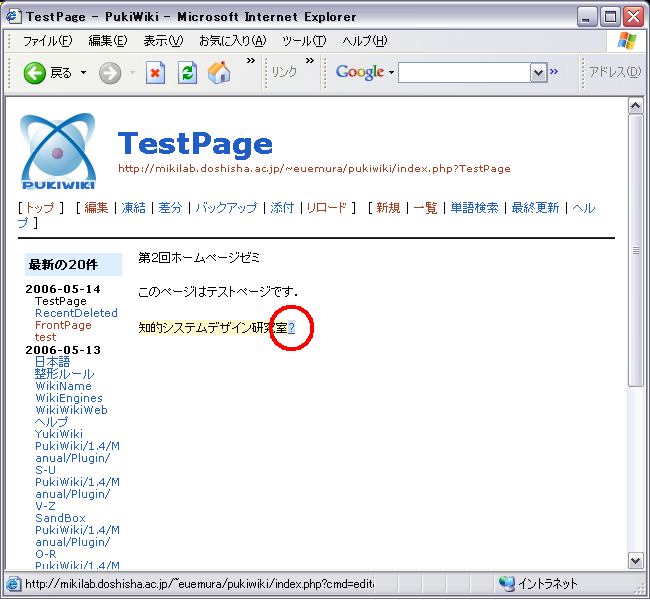Click the page URL text under the title

(x=314, y=168)
